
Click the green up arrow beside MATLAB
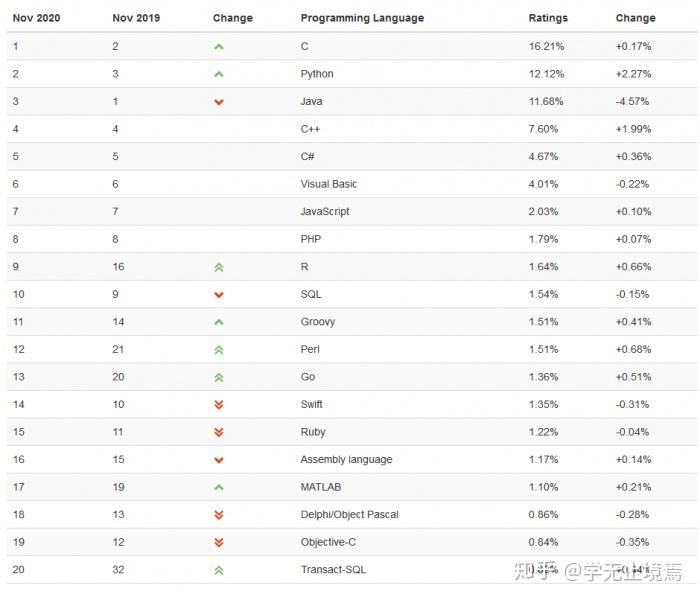click(219, 488)
